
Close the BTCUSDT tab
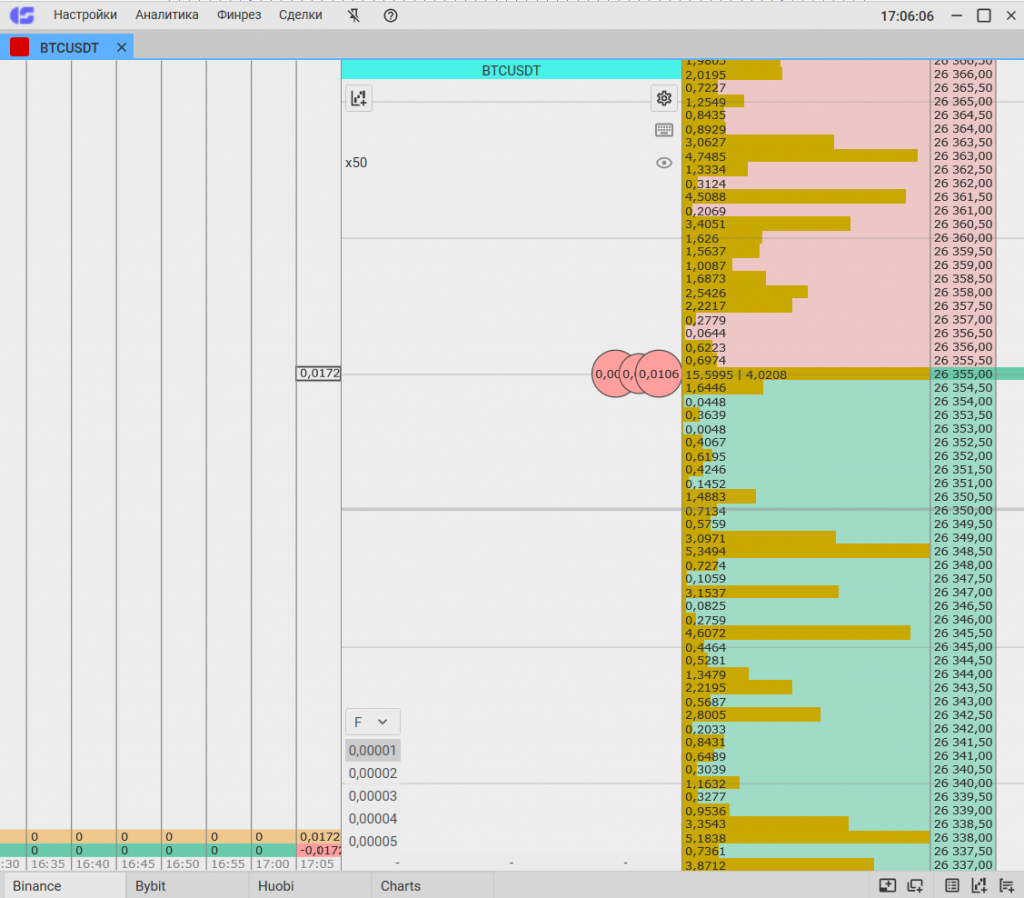click(122, 47)
